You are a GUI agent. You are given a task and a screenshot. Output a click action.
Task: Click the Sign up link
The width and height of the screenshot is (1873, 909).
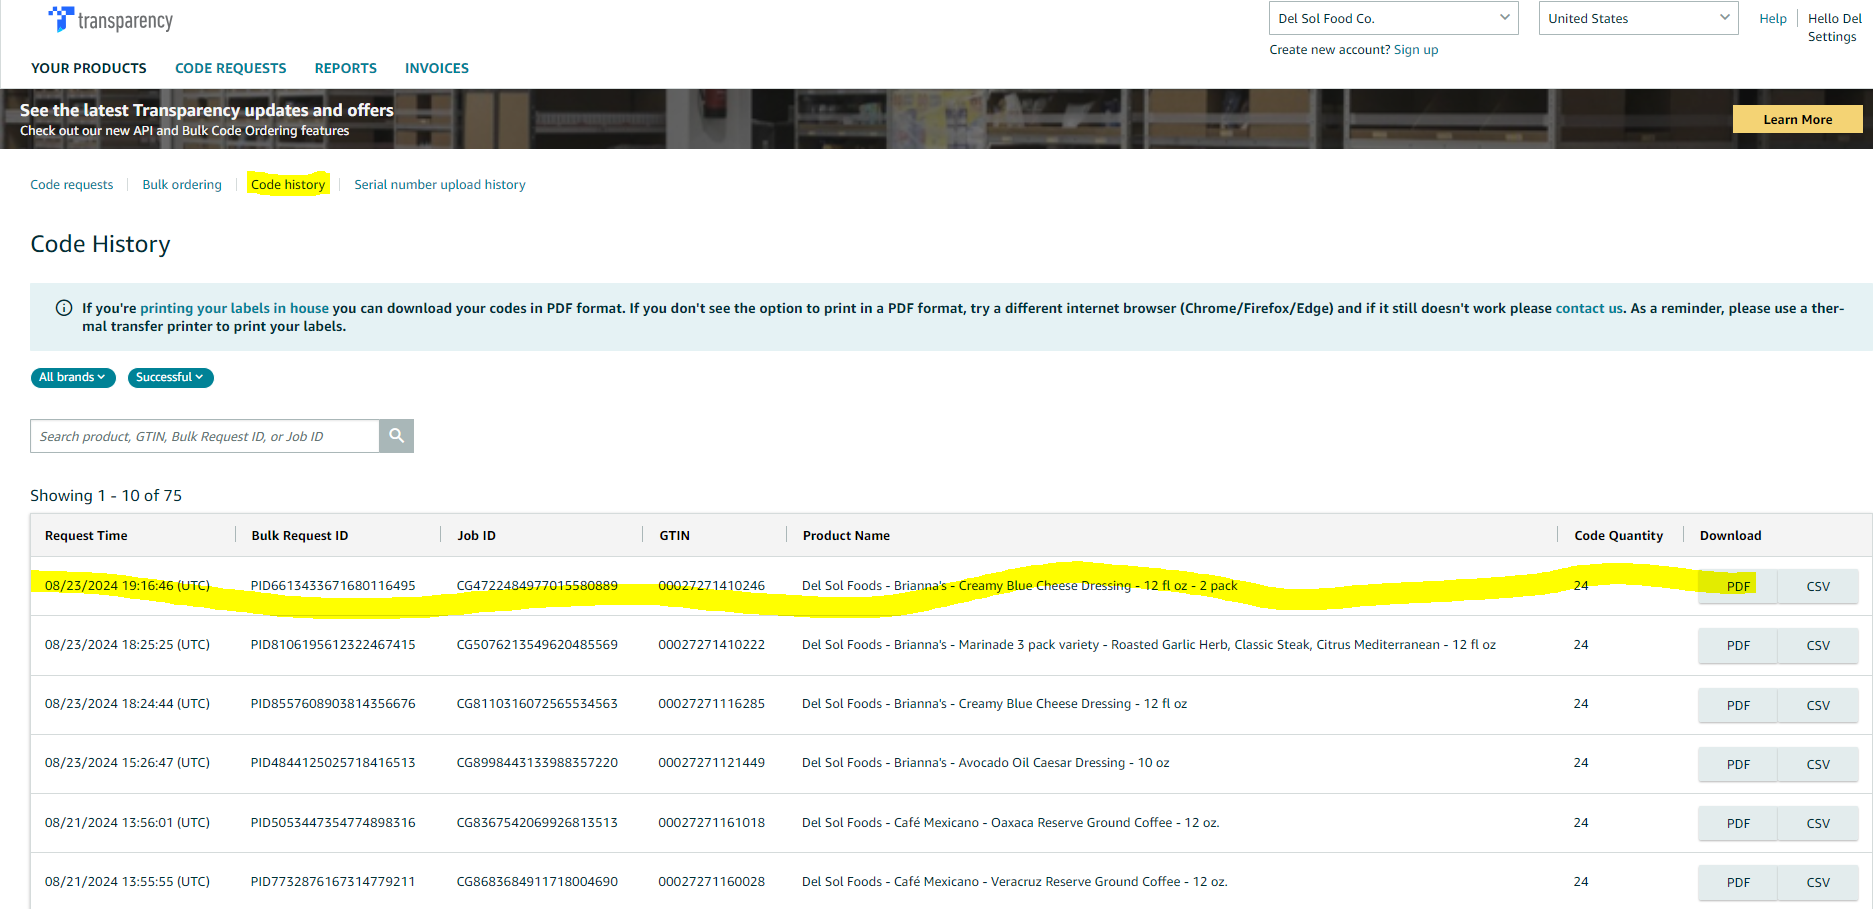click(x=1416, y=49)
